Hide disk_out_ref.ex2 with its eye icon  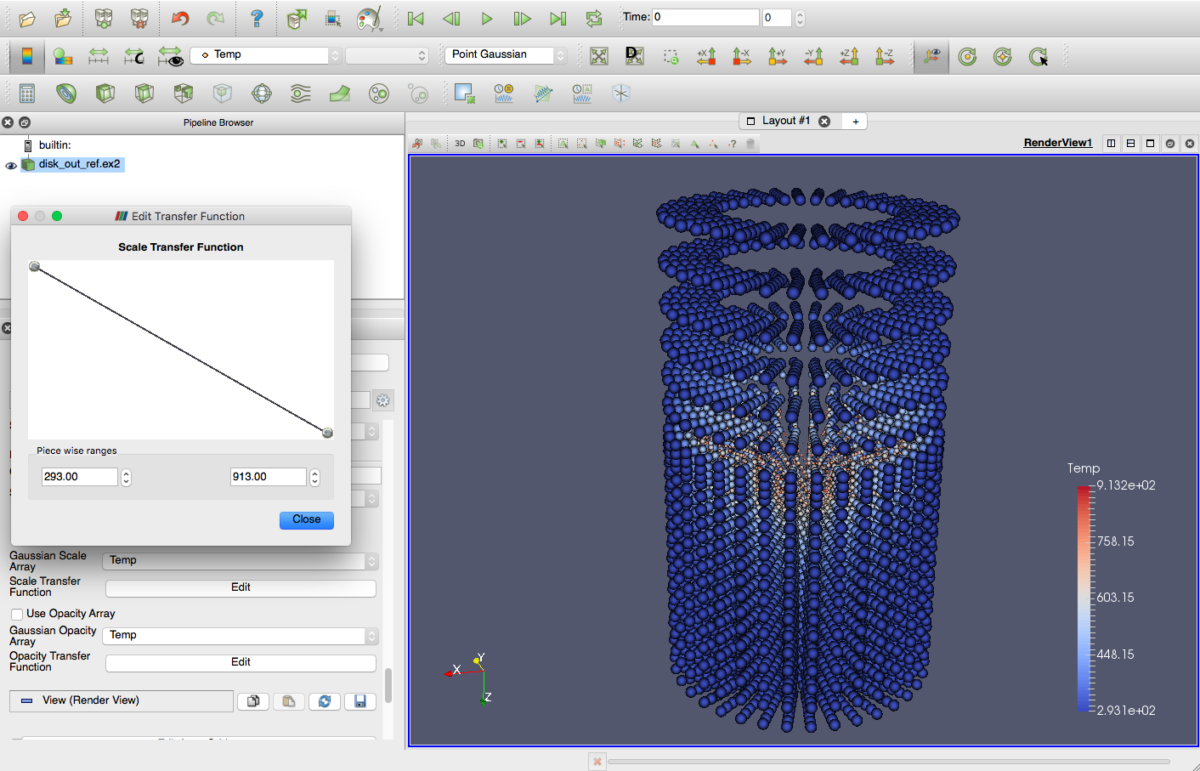tap(11, 165)
